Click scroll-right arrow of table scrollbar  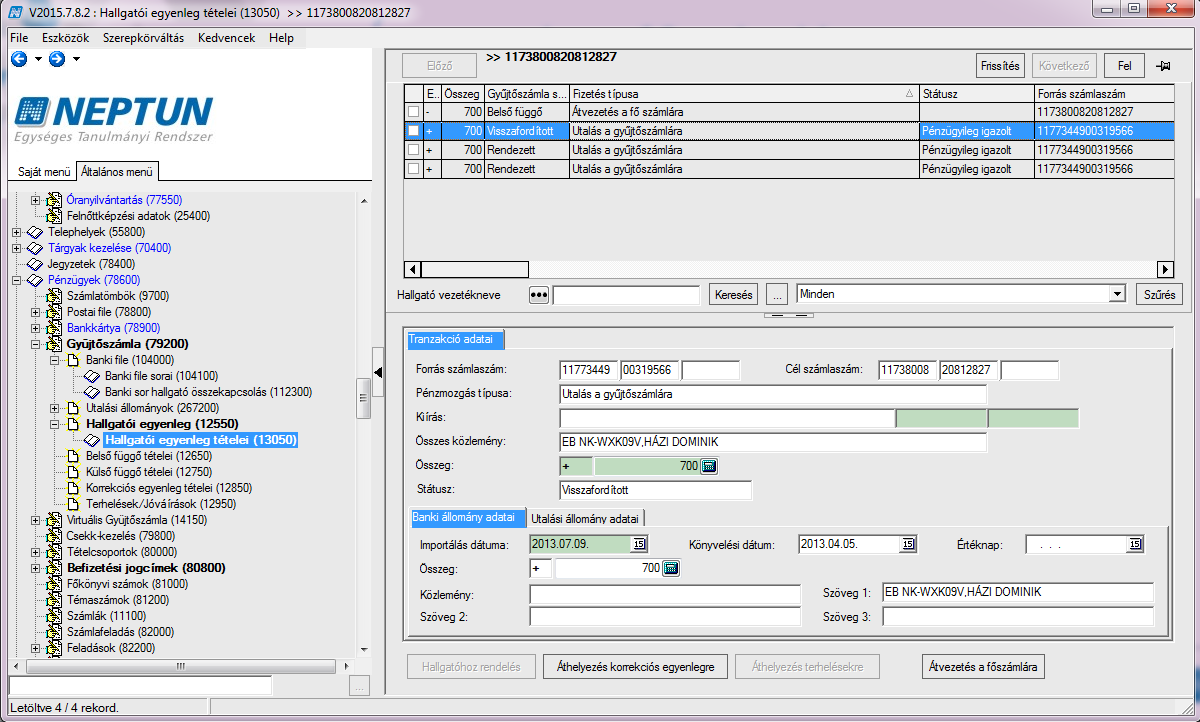pyautogui.click(x=1164, y=269)
